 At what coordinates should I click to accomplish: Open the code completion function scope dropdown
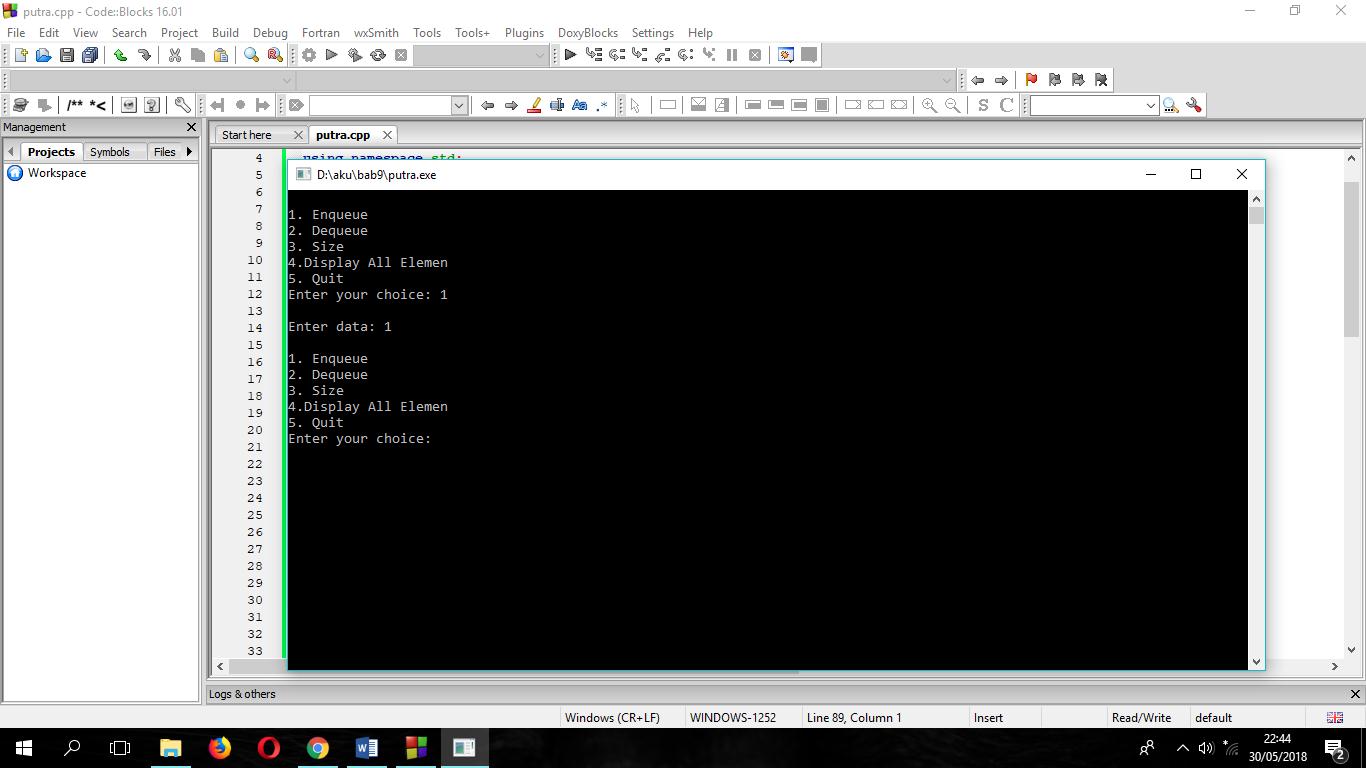pyautogui.click(x=947, y=80)
